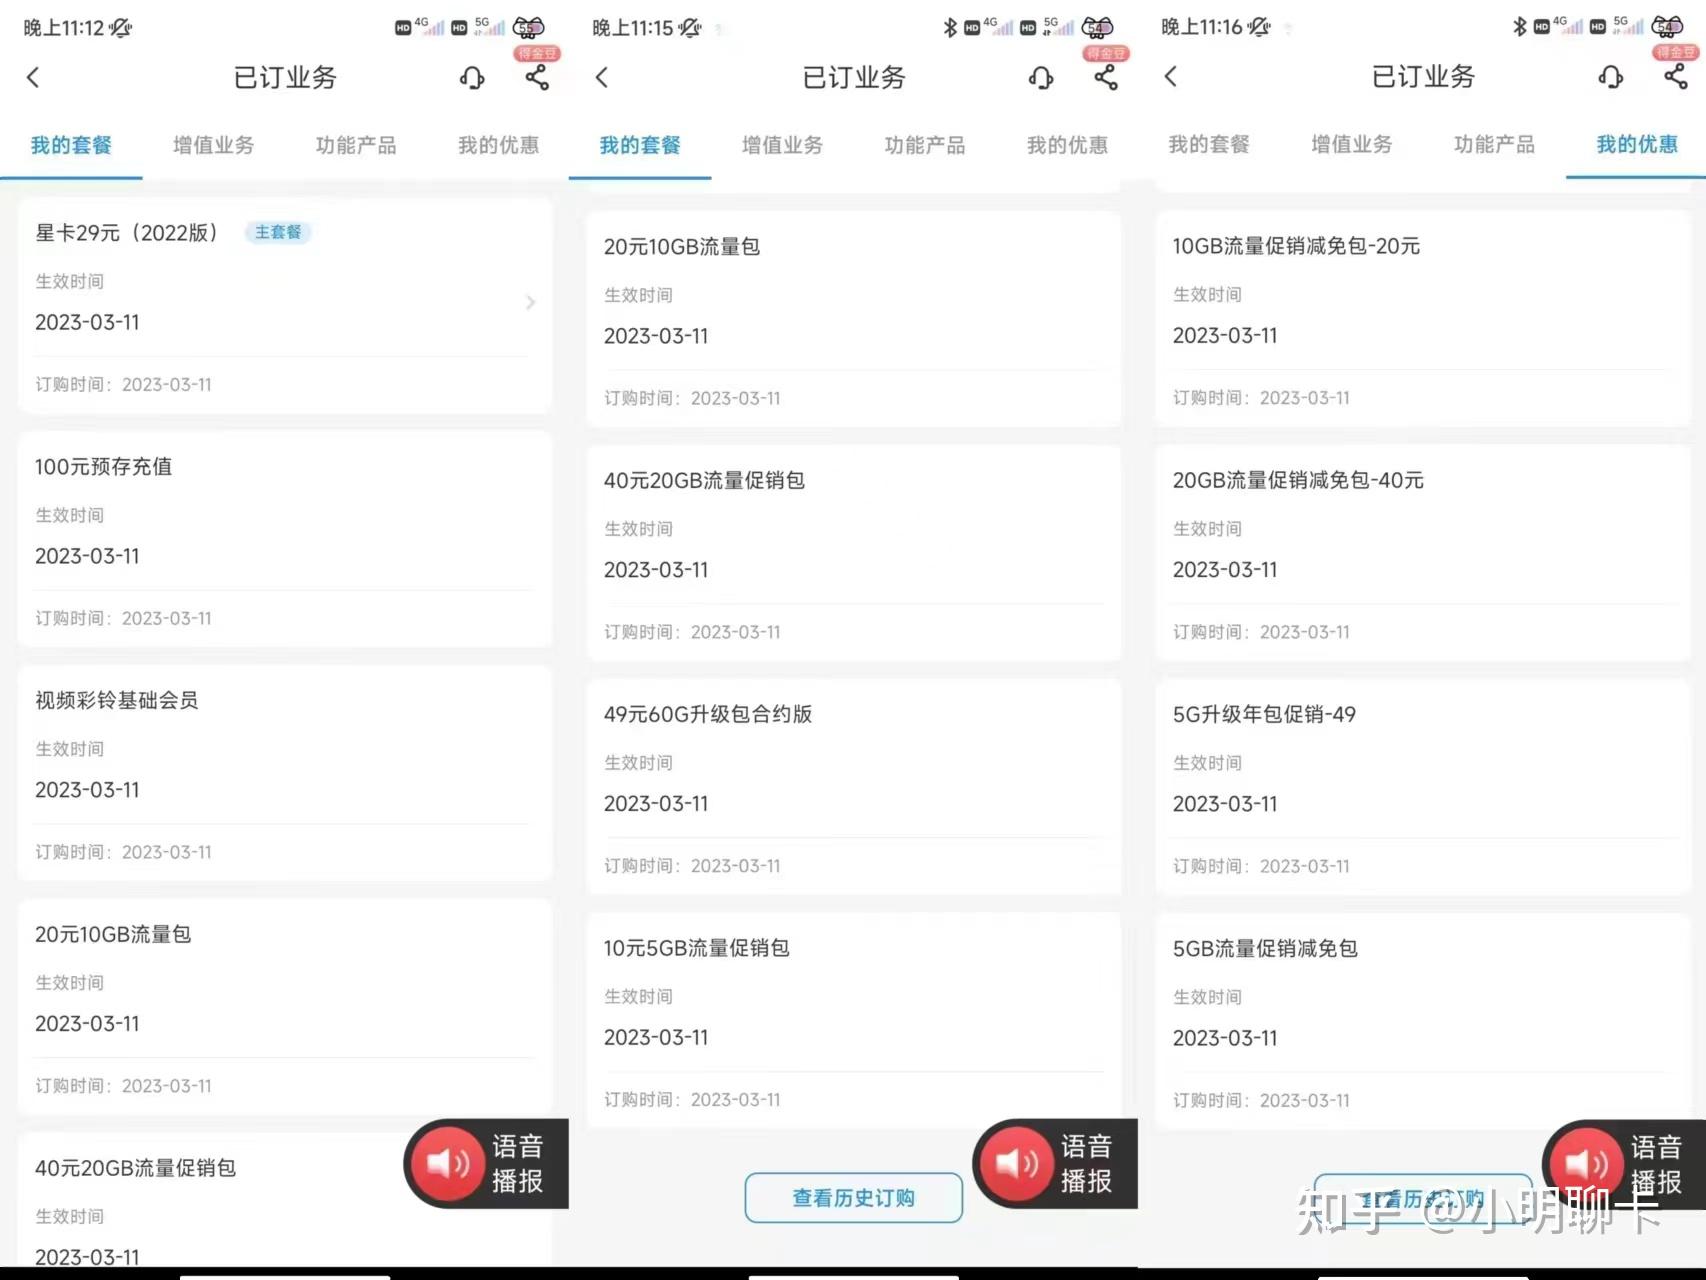Select 我的套餐 tab on 11:16 screen
This screenshot has height=1280, width=1706.
point(1209,144)
